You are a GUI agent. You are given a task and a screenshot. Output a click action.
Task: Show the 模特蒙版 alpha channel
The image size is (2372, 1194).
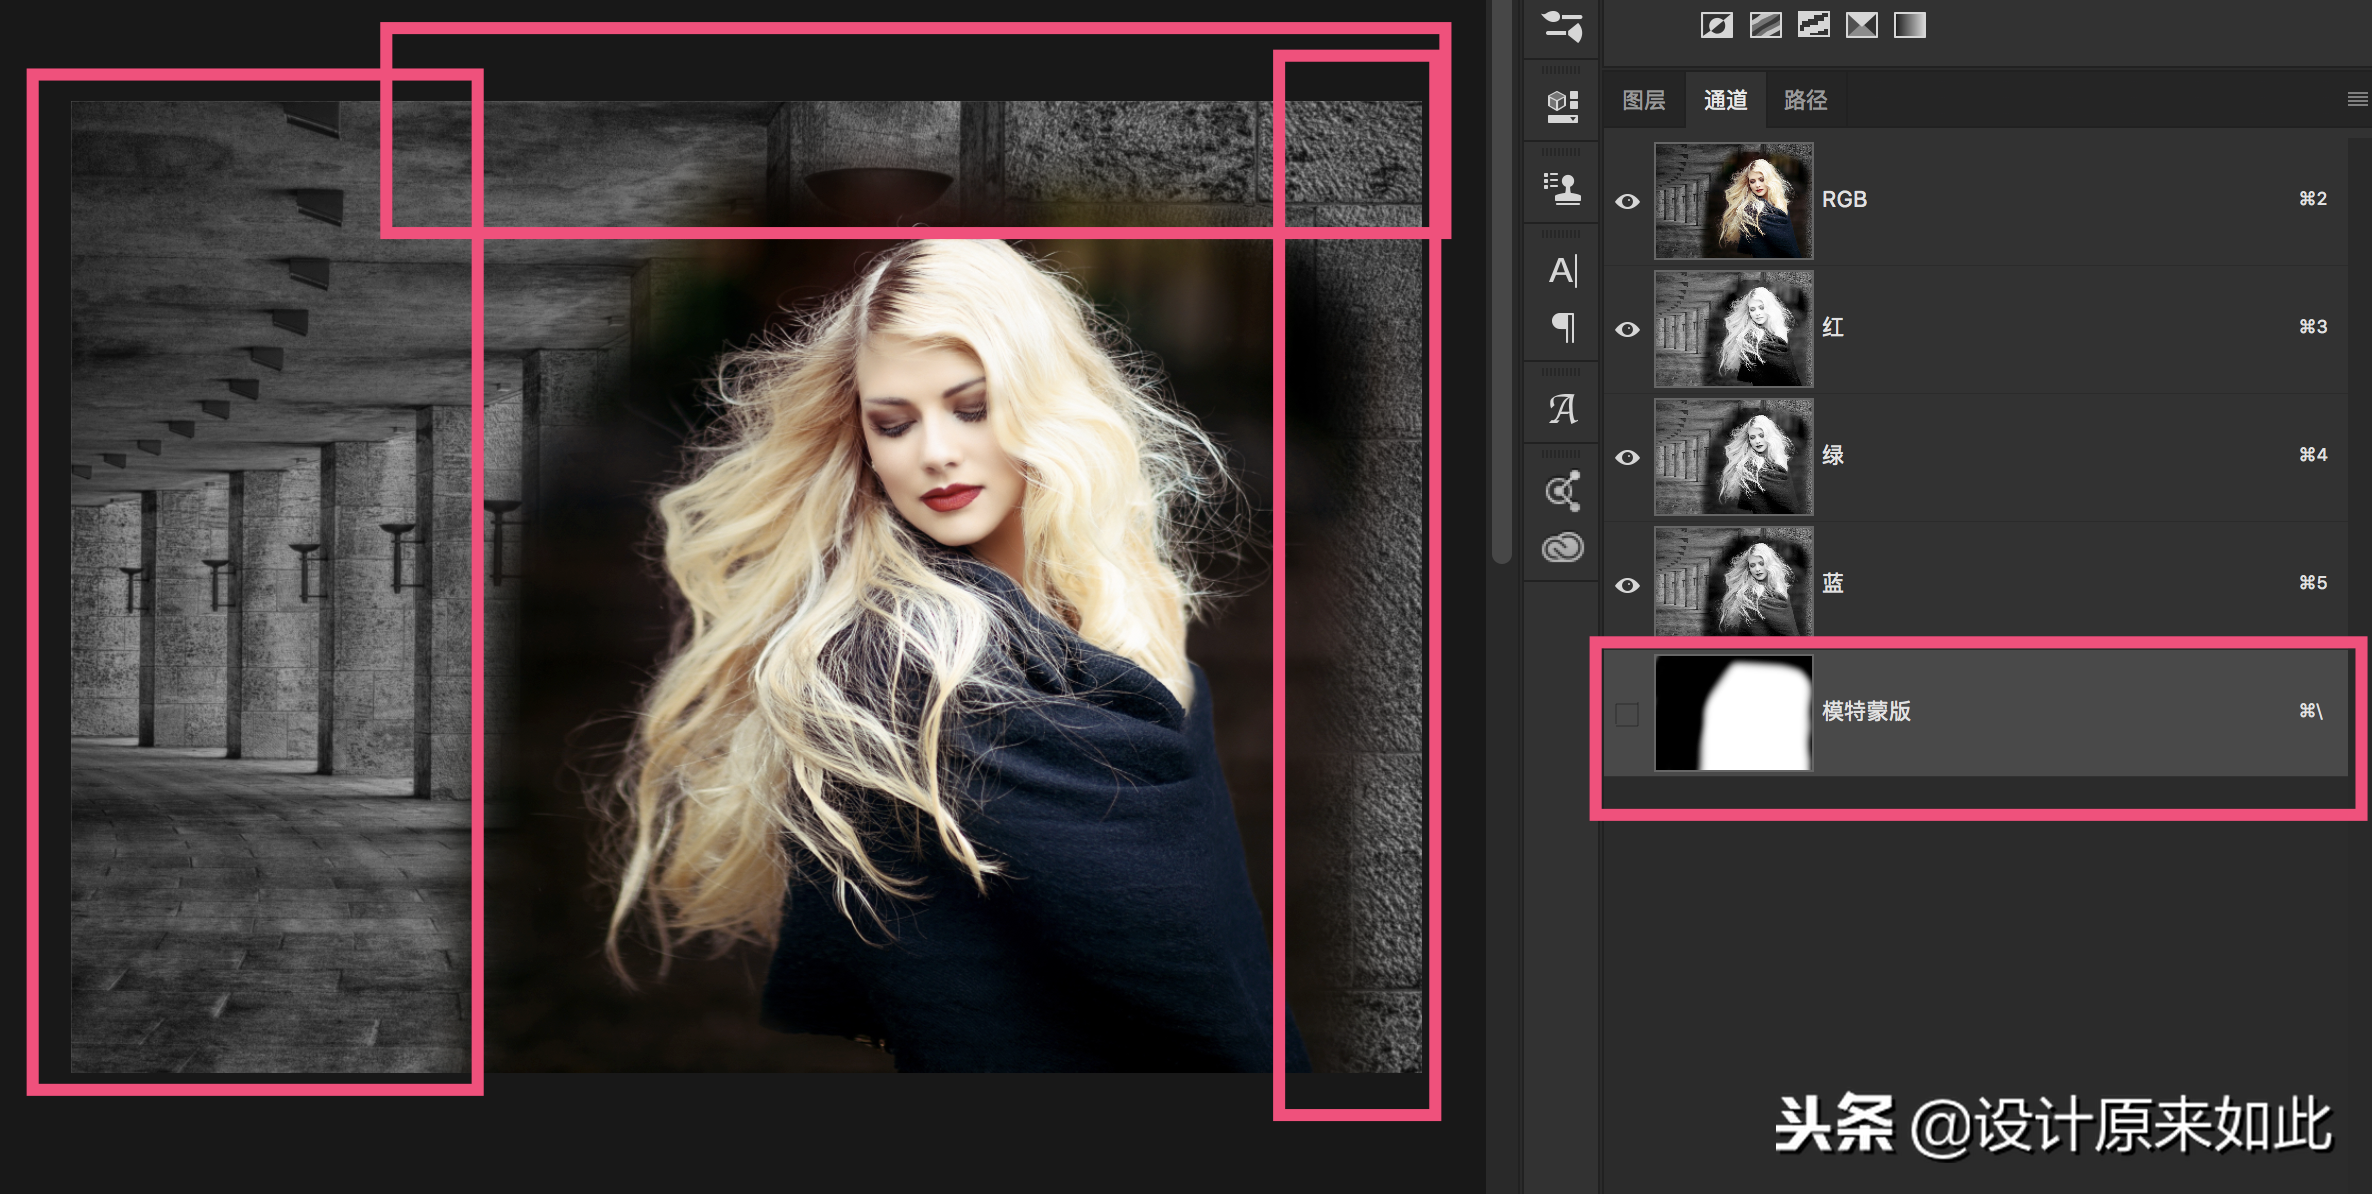click(1627, 714)
